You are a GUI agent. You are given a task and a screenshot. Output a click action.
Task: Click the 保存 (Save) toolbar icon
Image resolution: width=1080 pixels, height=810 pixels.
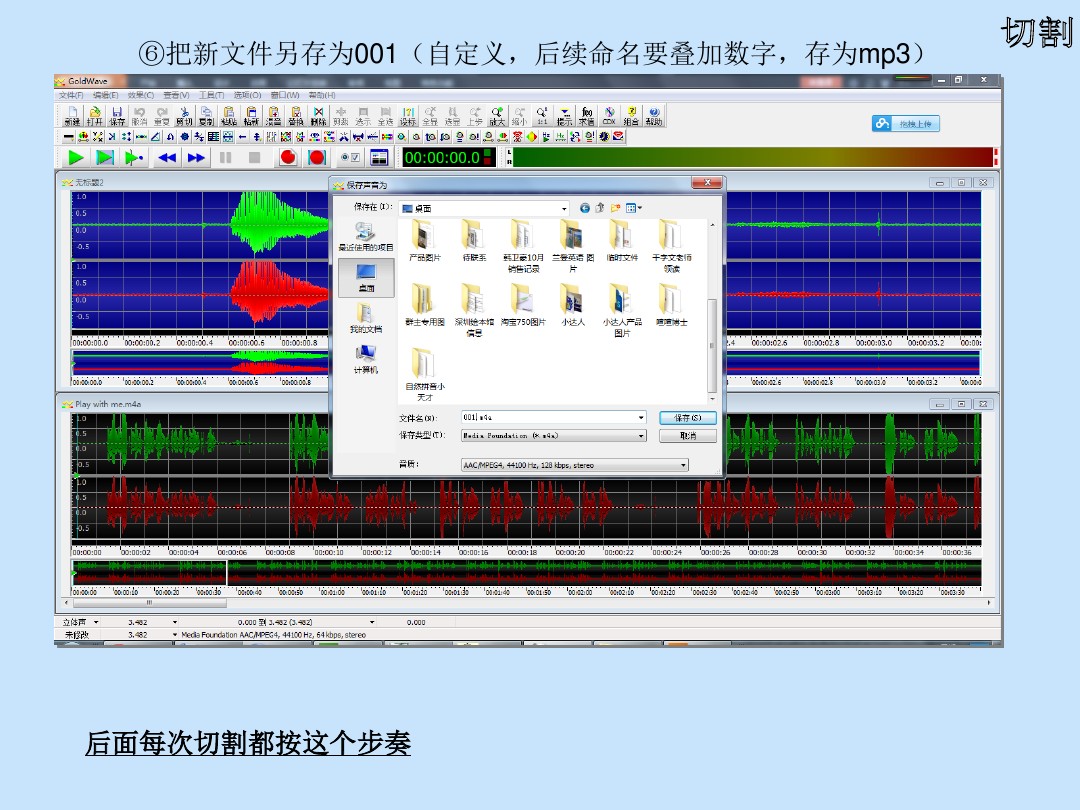coord(117,115)
